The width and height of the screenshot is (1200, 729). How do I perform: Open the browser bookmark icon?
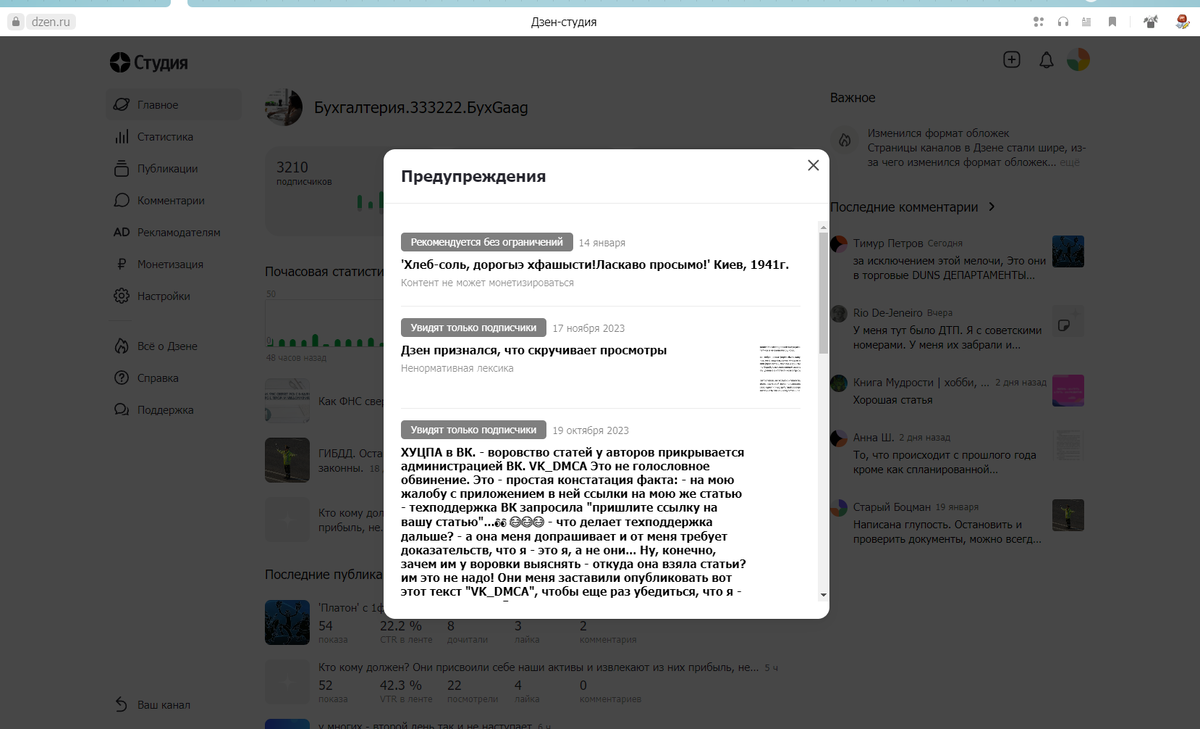coord(1113,21)
